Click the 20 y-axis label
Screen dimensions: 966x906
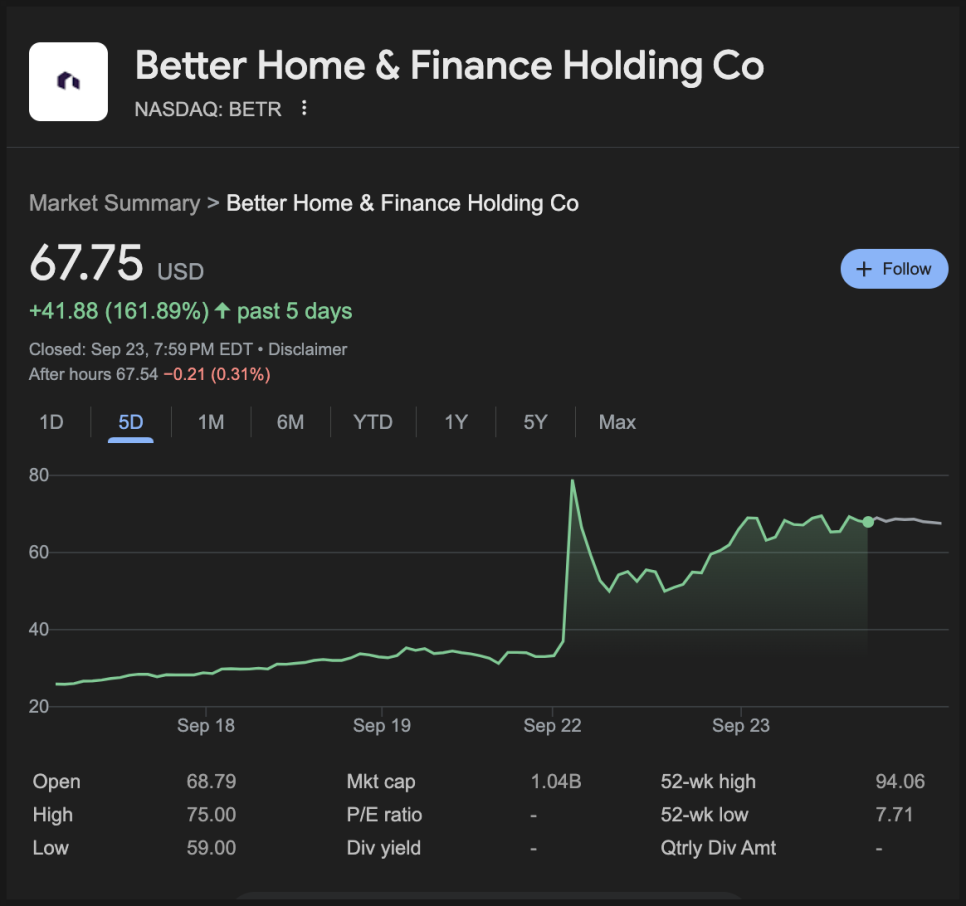(39, 706)
